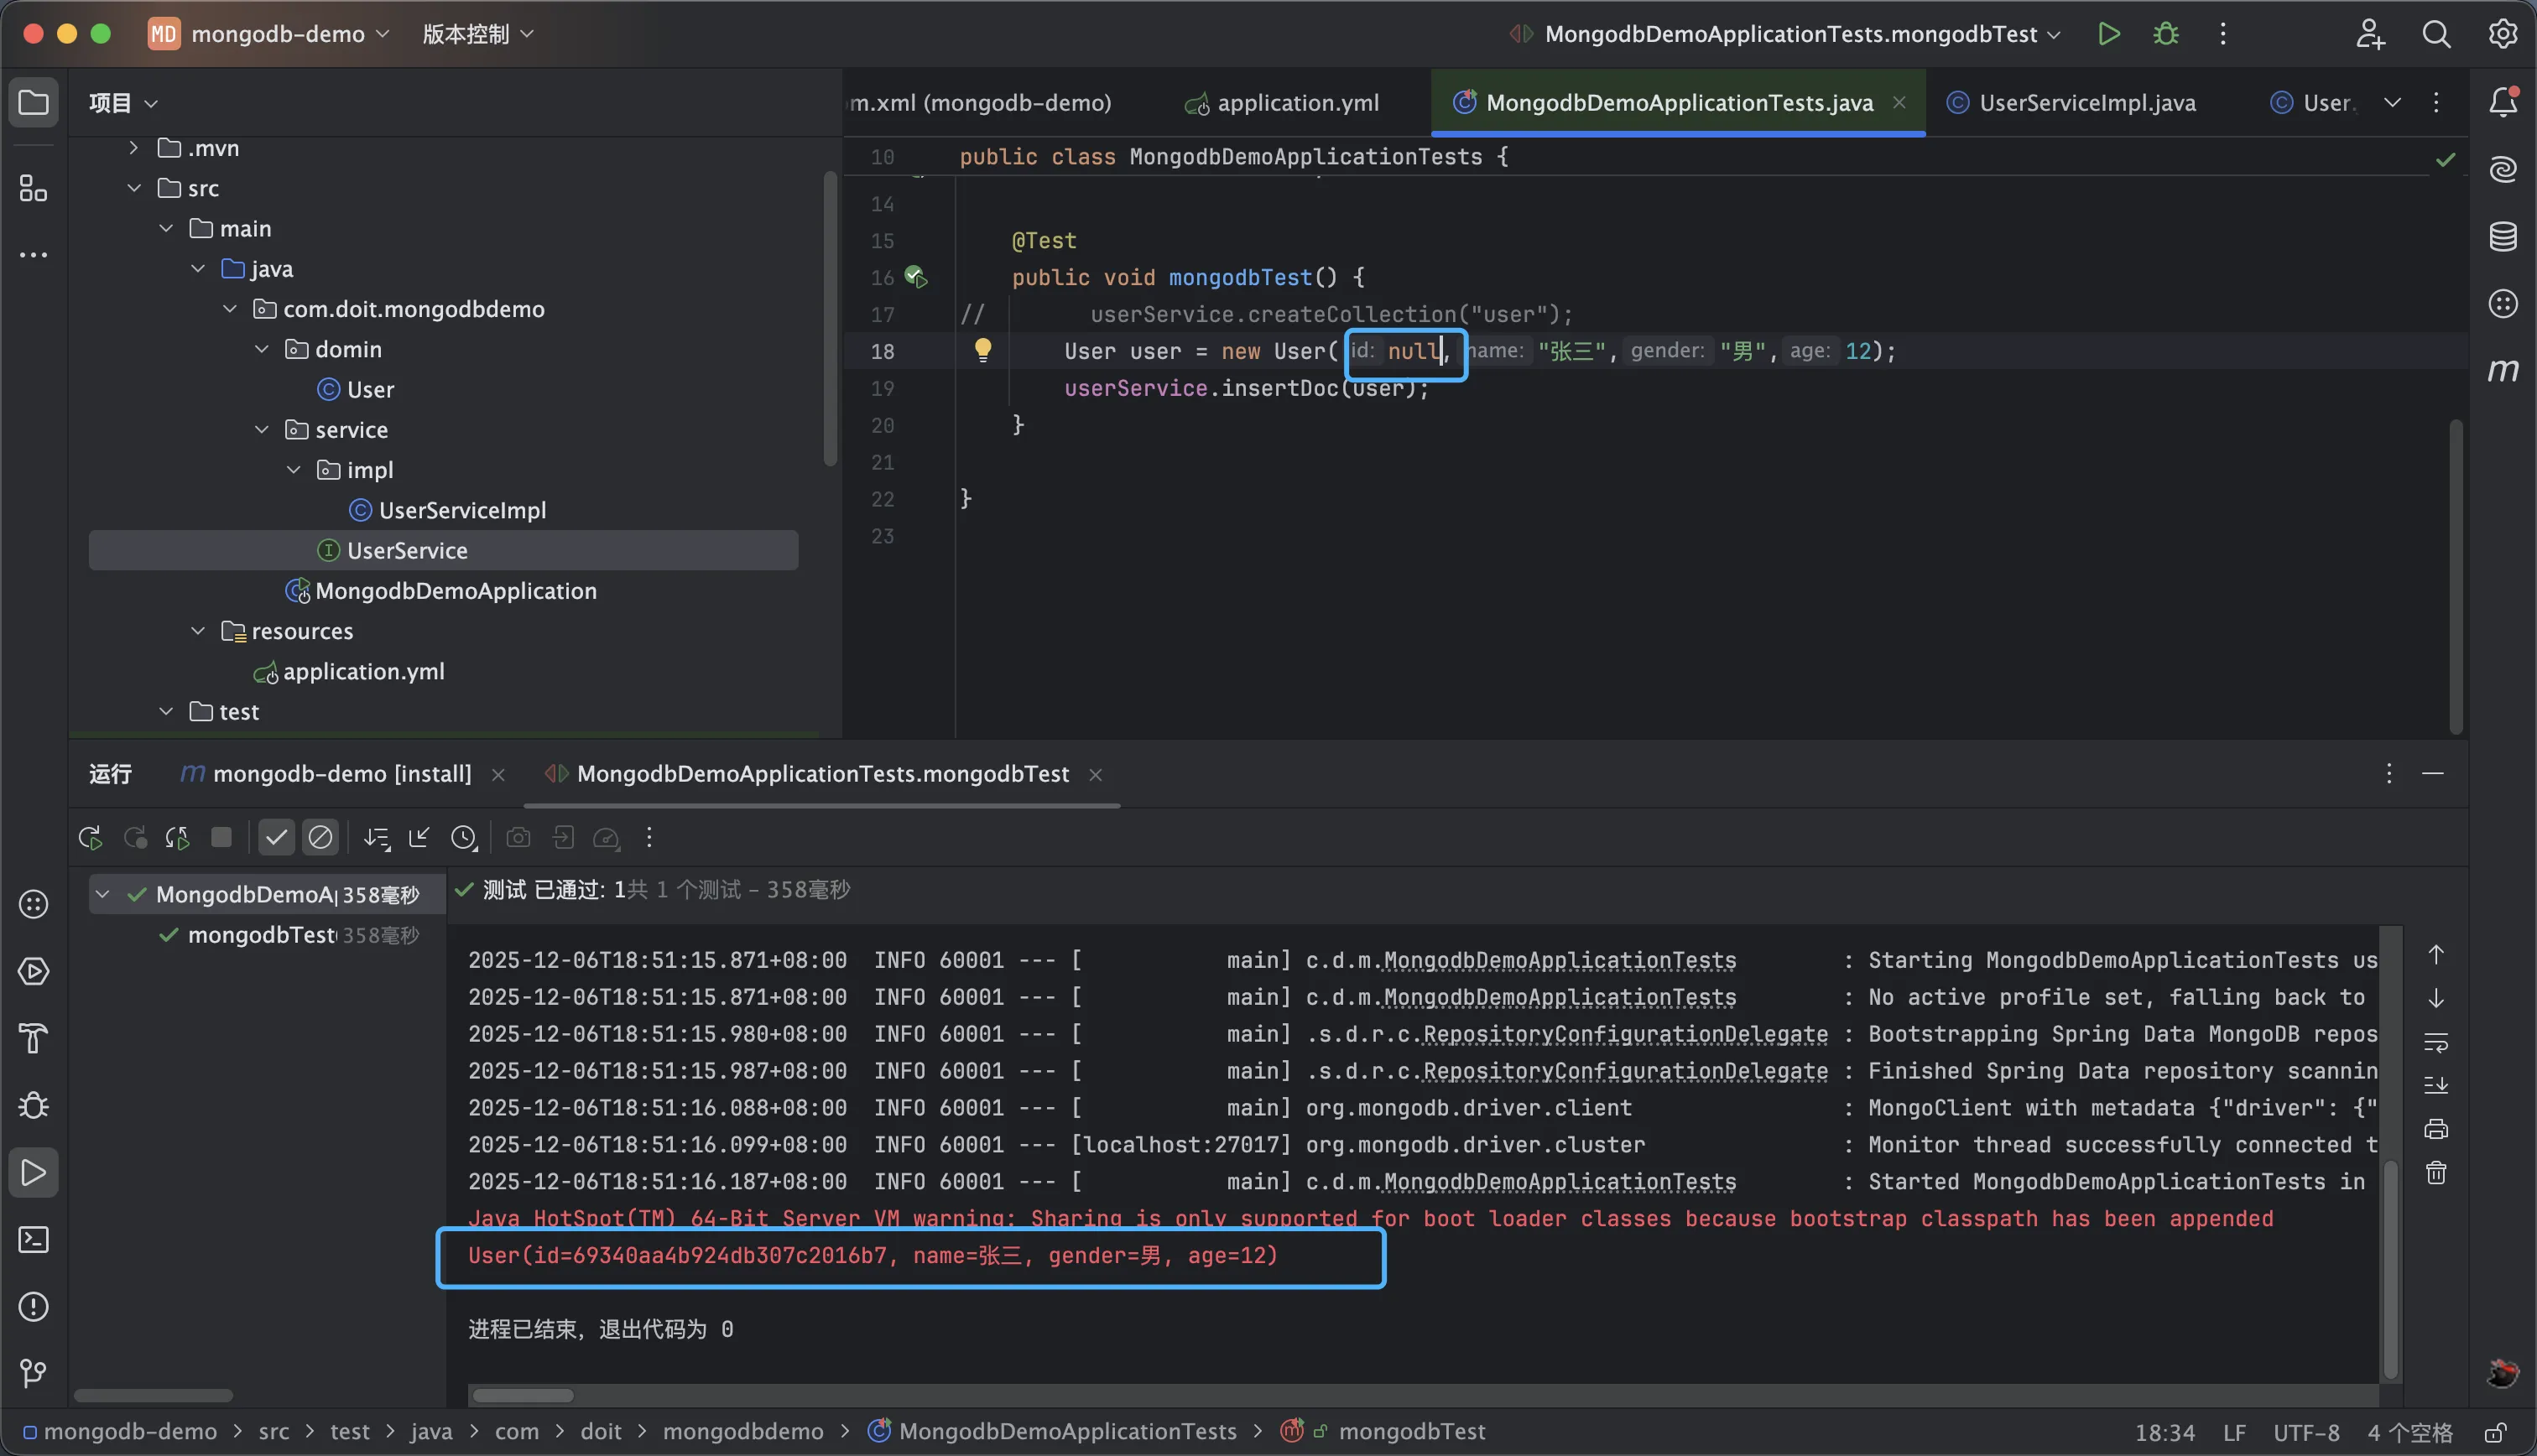Open the Terminal tool window icon

[x=33, y=1240]
